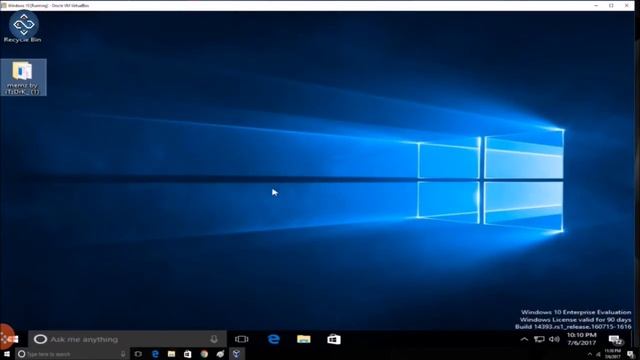The height and width of the screenshot is (360, 640).
Task: Open Task View on the VM's taskbar
Action: tap(242, 339)
